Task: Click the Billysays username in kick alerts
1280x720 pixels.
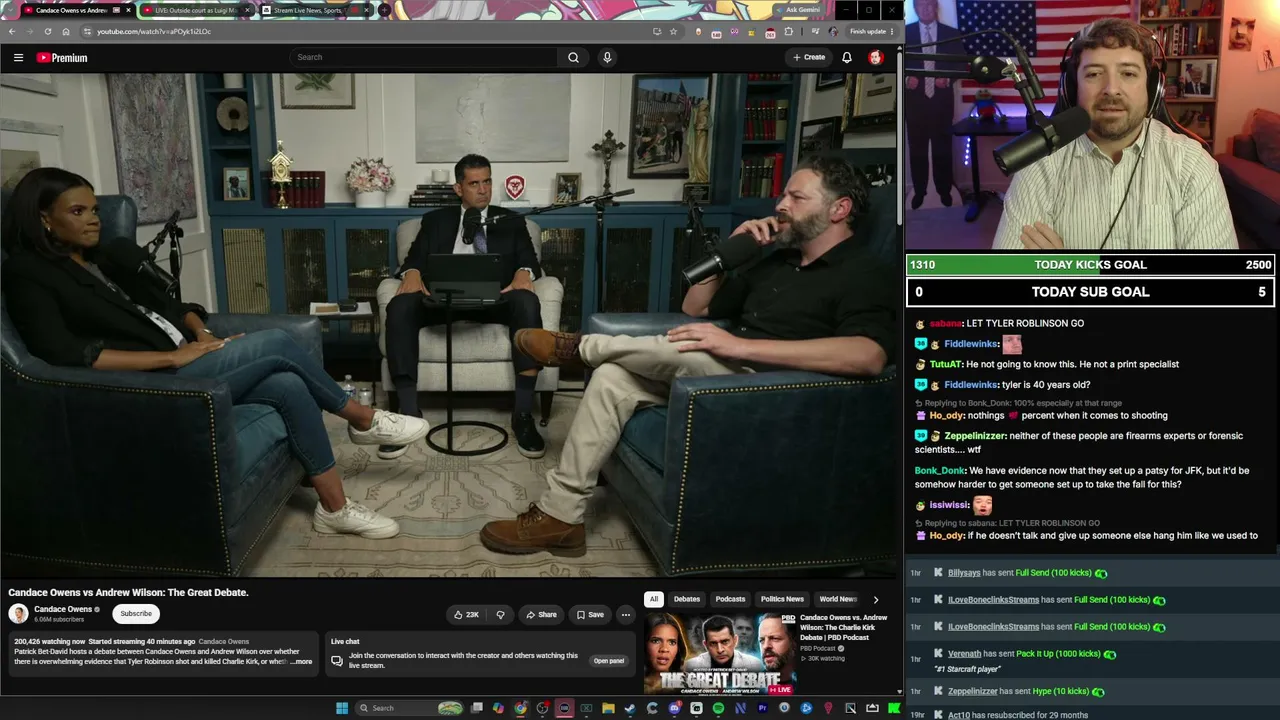Action: click(964, 573)
